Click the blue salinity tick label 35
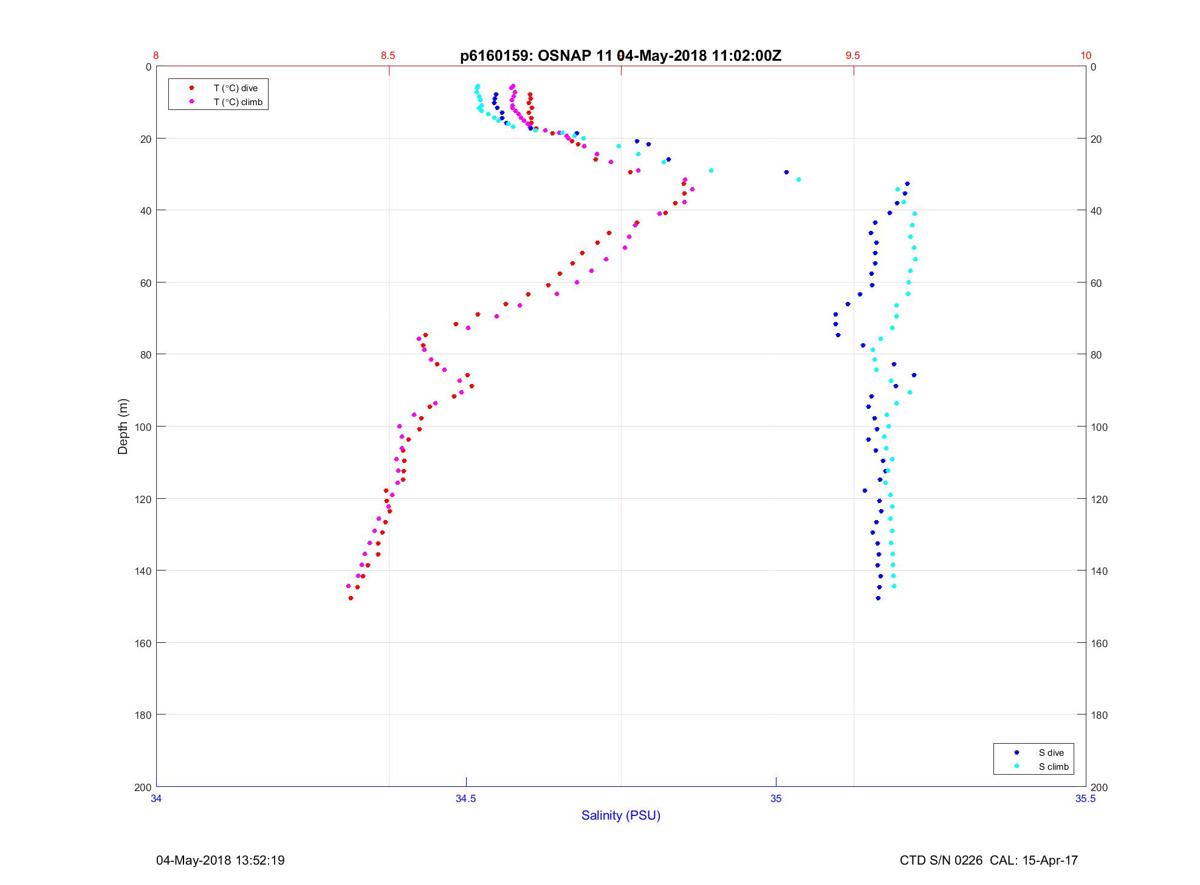The height and width of the screenshot is (885, 1200). 776,798
